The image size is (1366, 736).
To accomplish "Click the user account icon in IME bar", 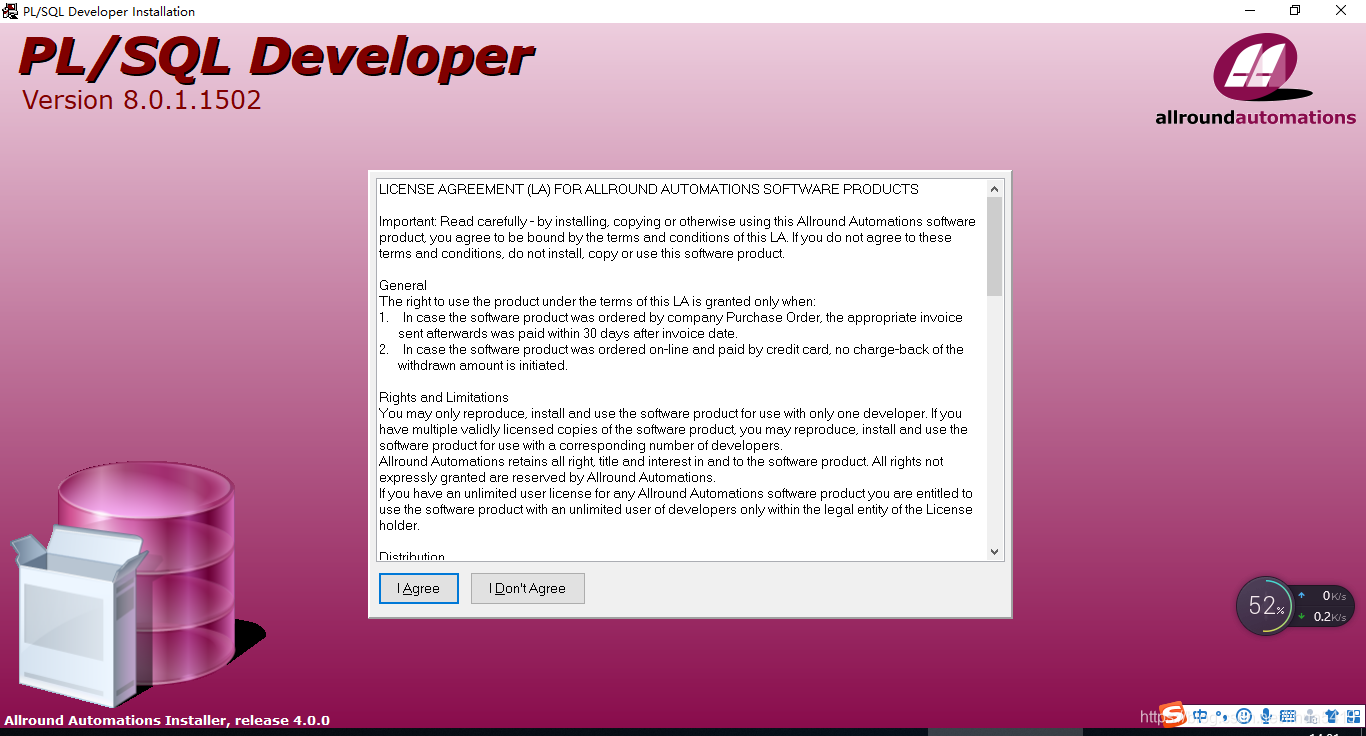I will [1311, 716].
